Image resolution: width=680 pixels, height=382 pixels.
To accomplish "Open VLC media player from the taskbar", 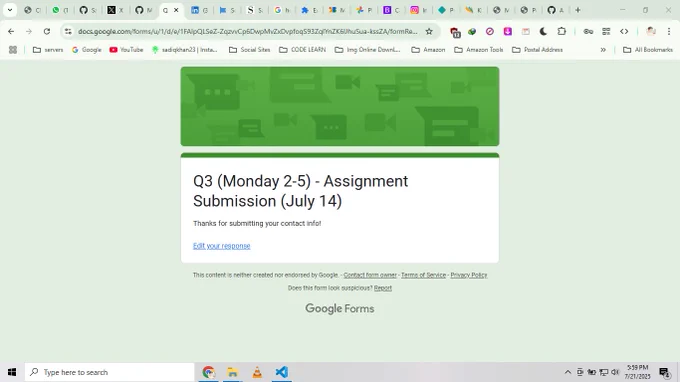I will click(257, 372).
